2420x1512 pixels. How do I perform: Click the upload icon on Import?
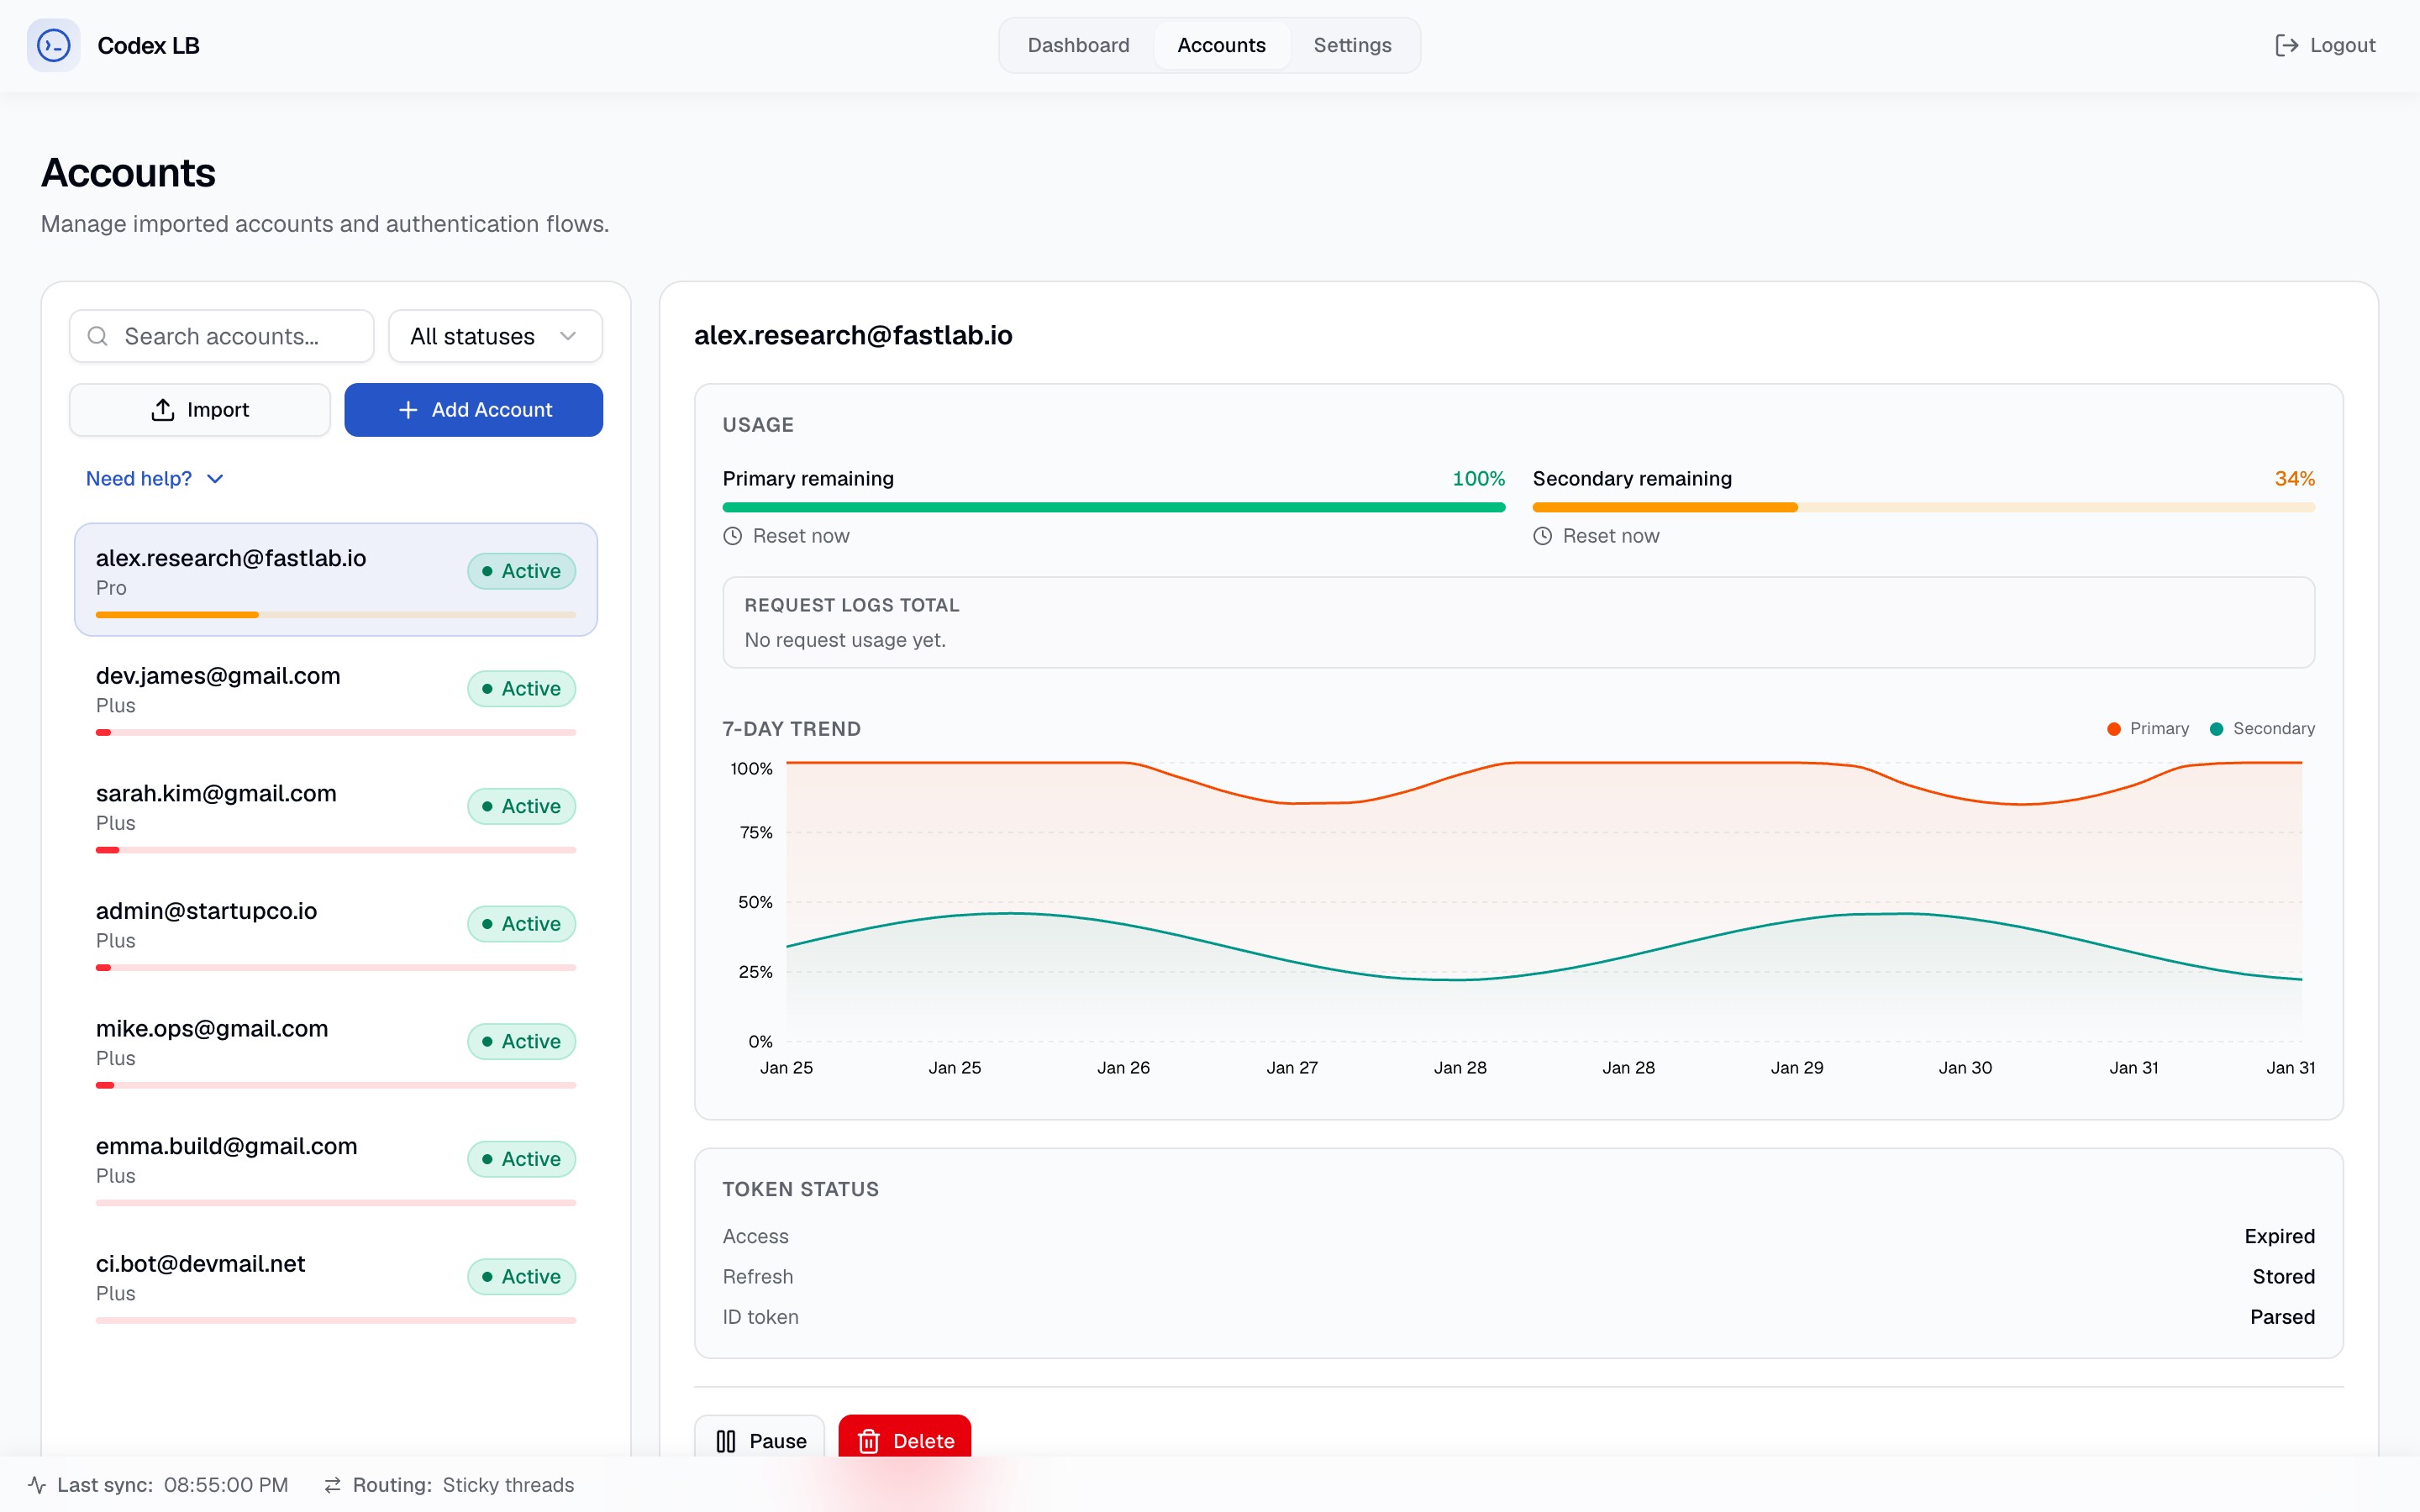163,410
